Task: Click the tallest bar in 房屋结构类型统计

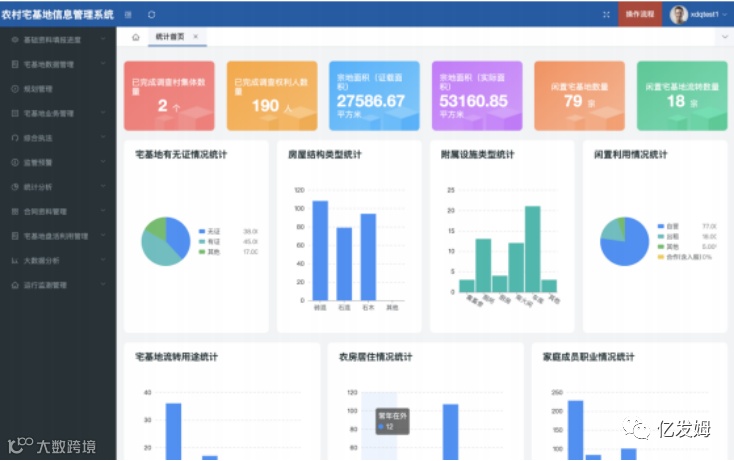Action: [320, 250]
